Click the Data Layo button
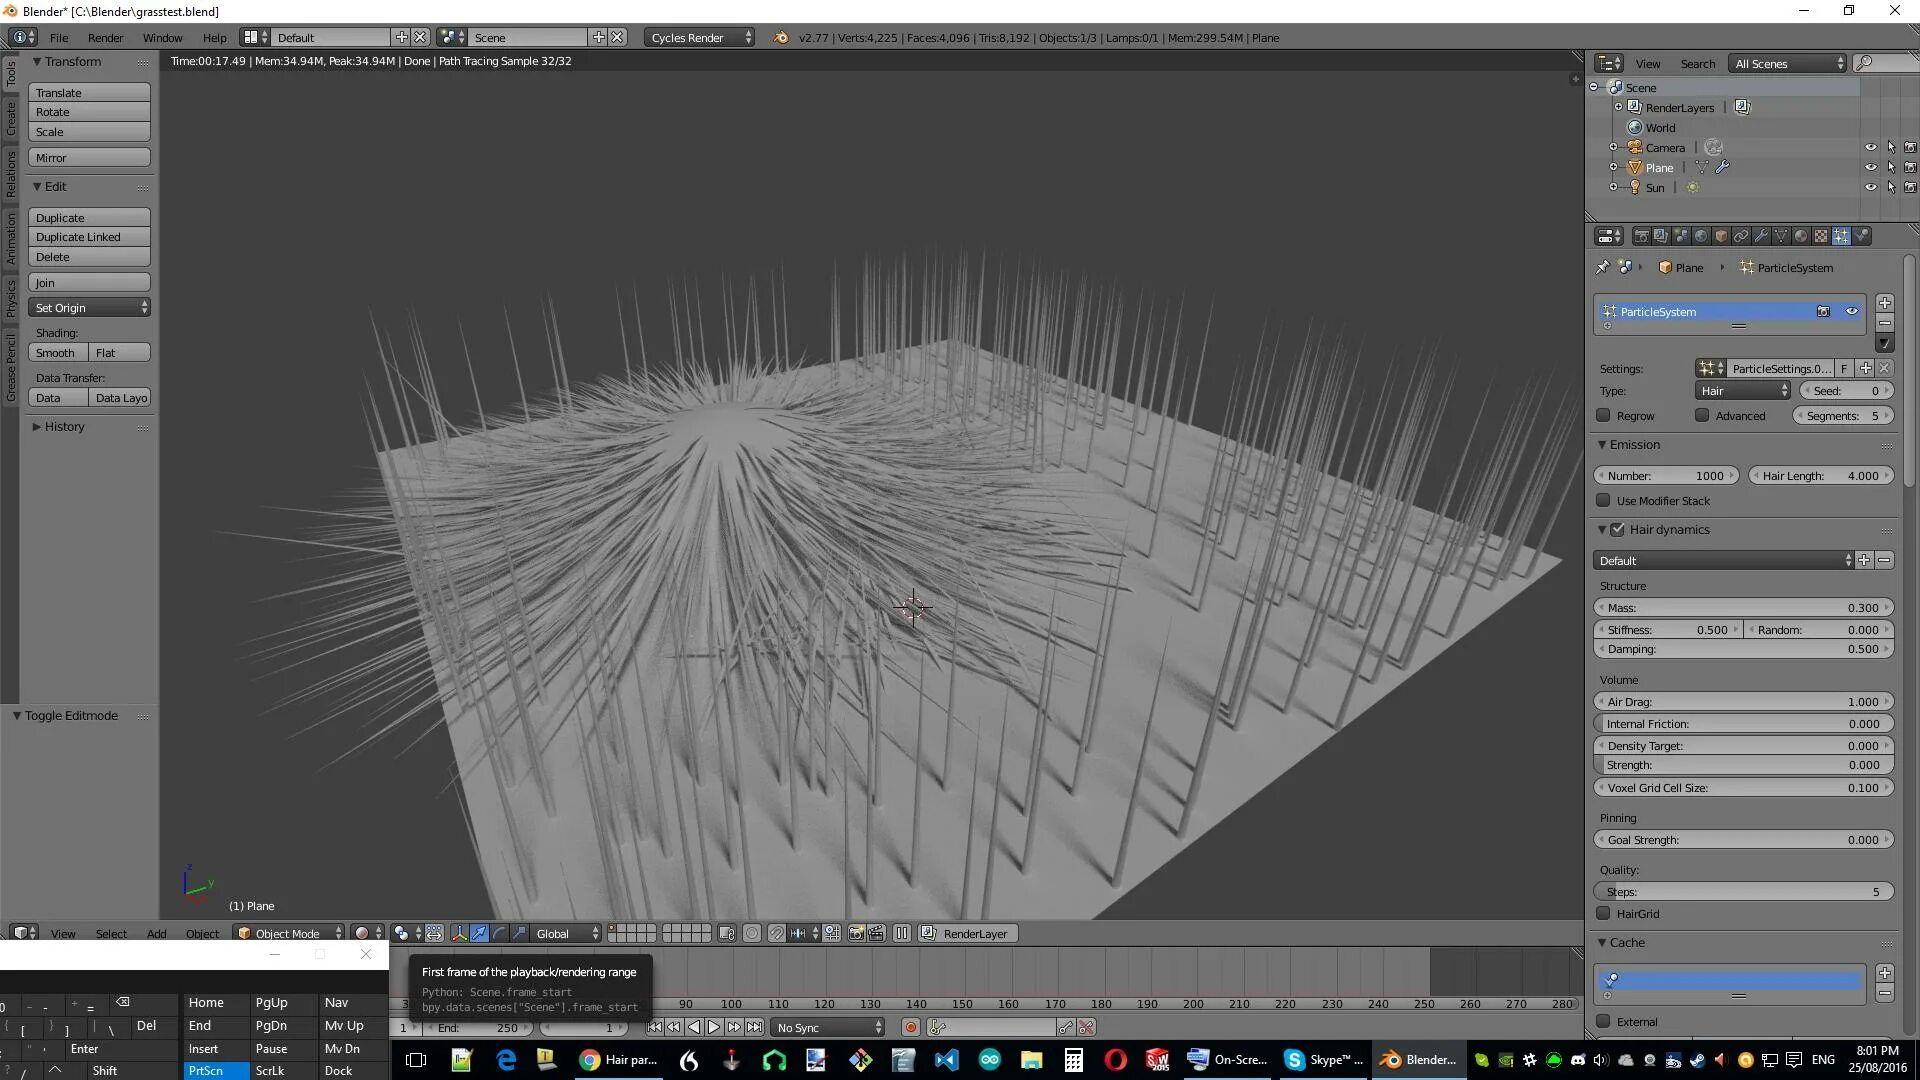 [x=120, y=397]
